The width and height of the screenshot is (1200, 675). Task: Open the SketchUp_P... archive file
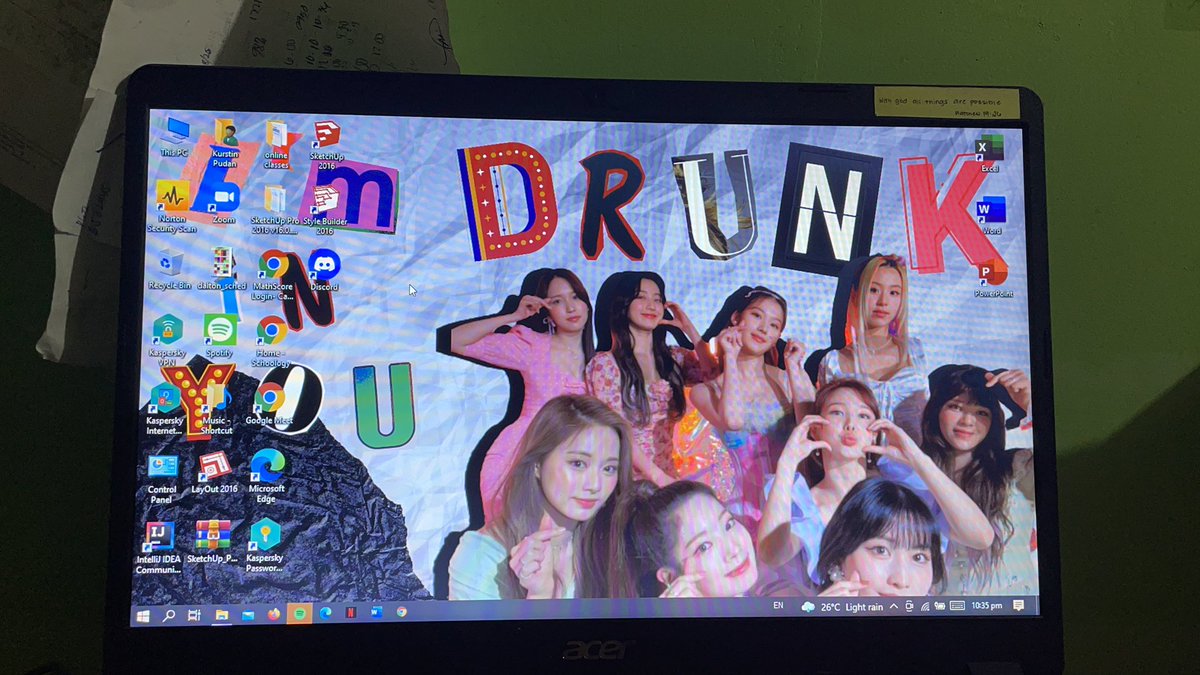point(212,544)
